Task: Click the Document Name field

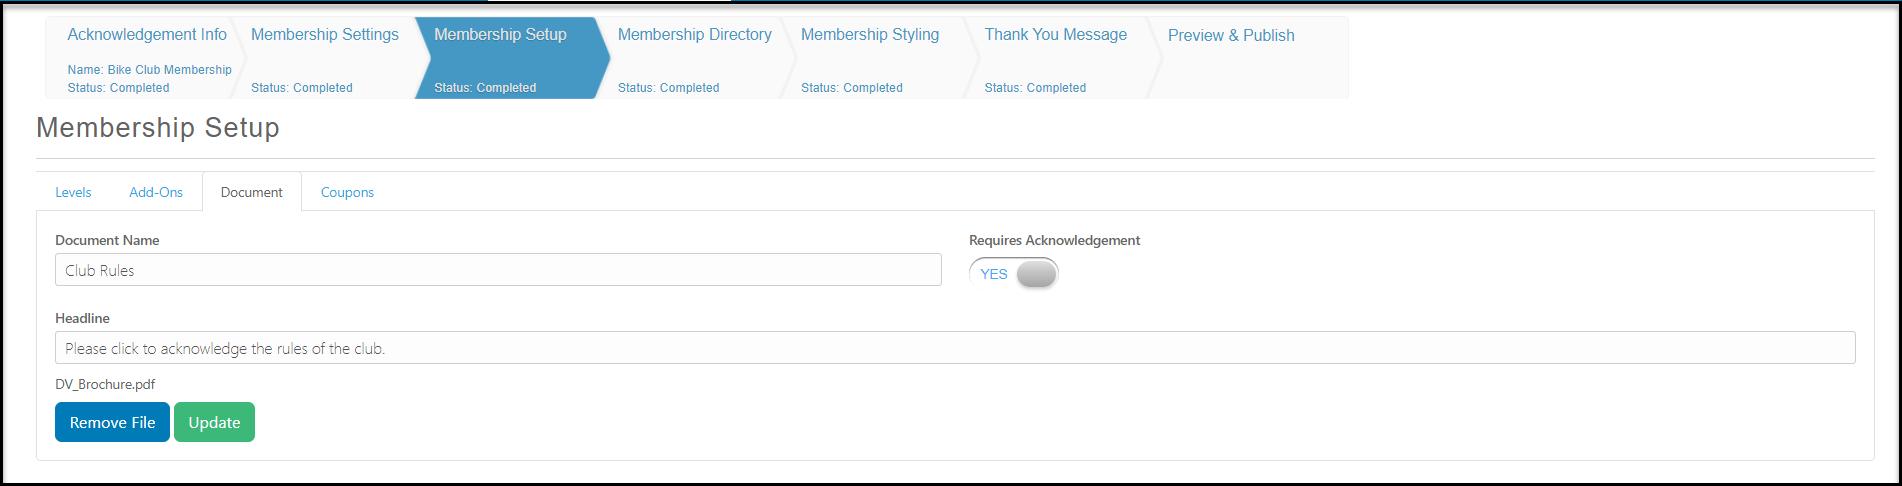Action: pos(498,270)
